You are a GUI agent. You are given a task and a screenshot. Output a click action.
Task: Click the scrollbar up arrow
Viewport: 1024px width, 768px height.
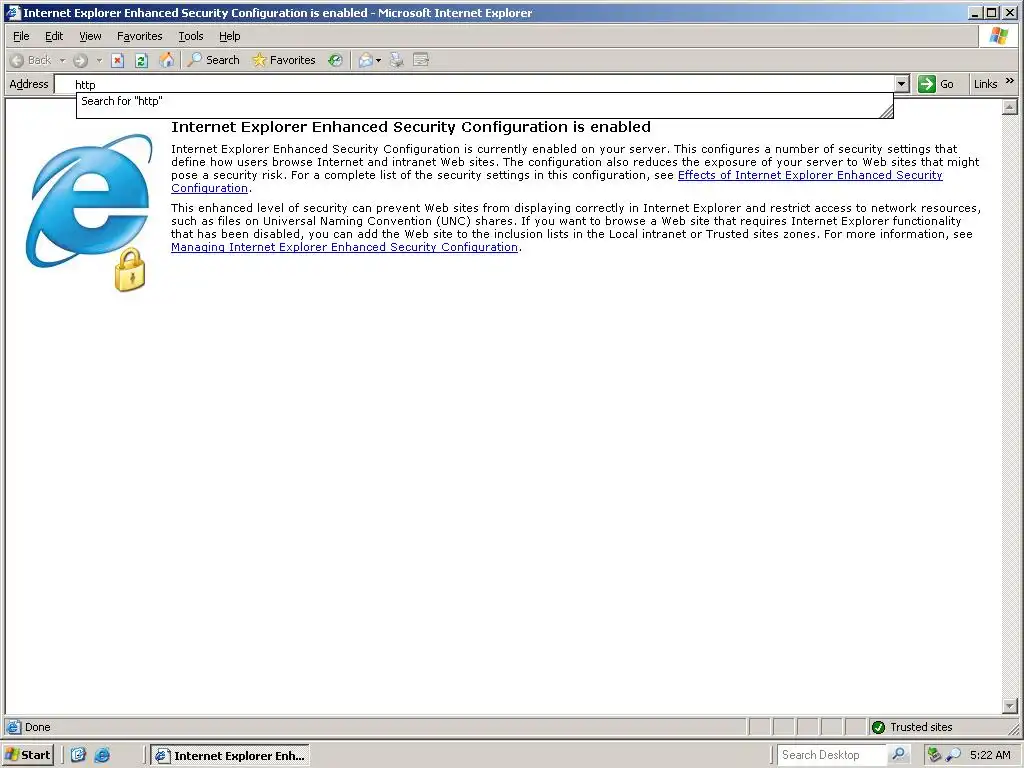[x=1010, y=106]
